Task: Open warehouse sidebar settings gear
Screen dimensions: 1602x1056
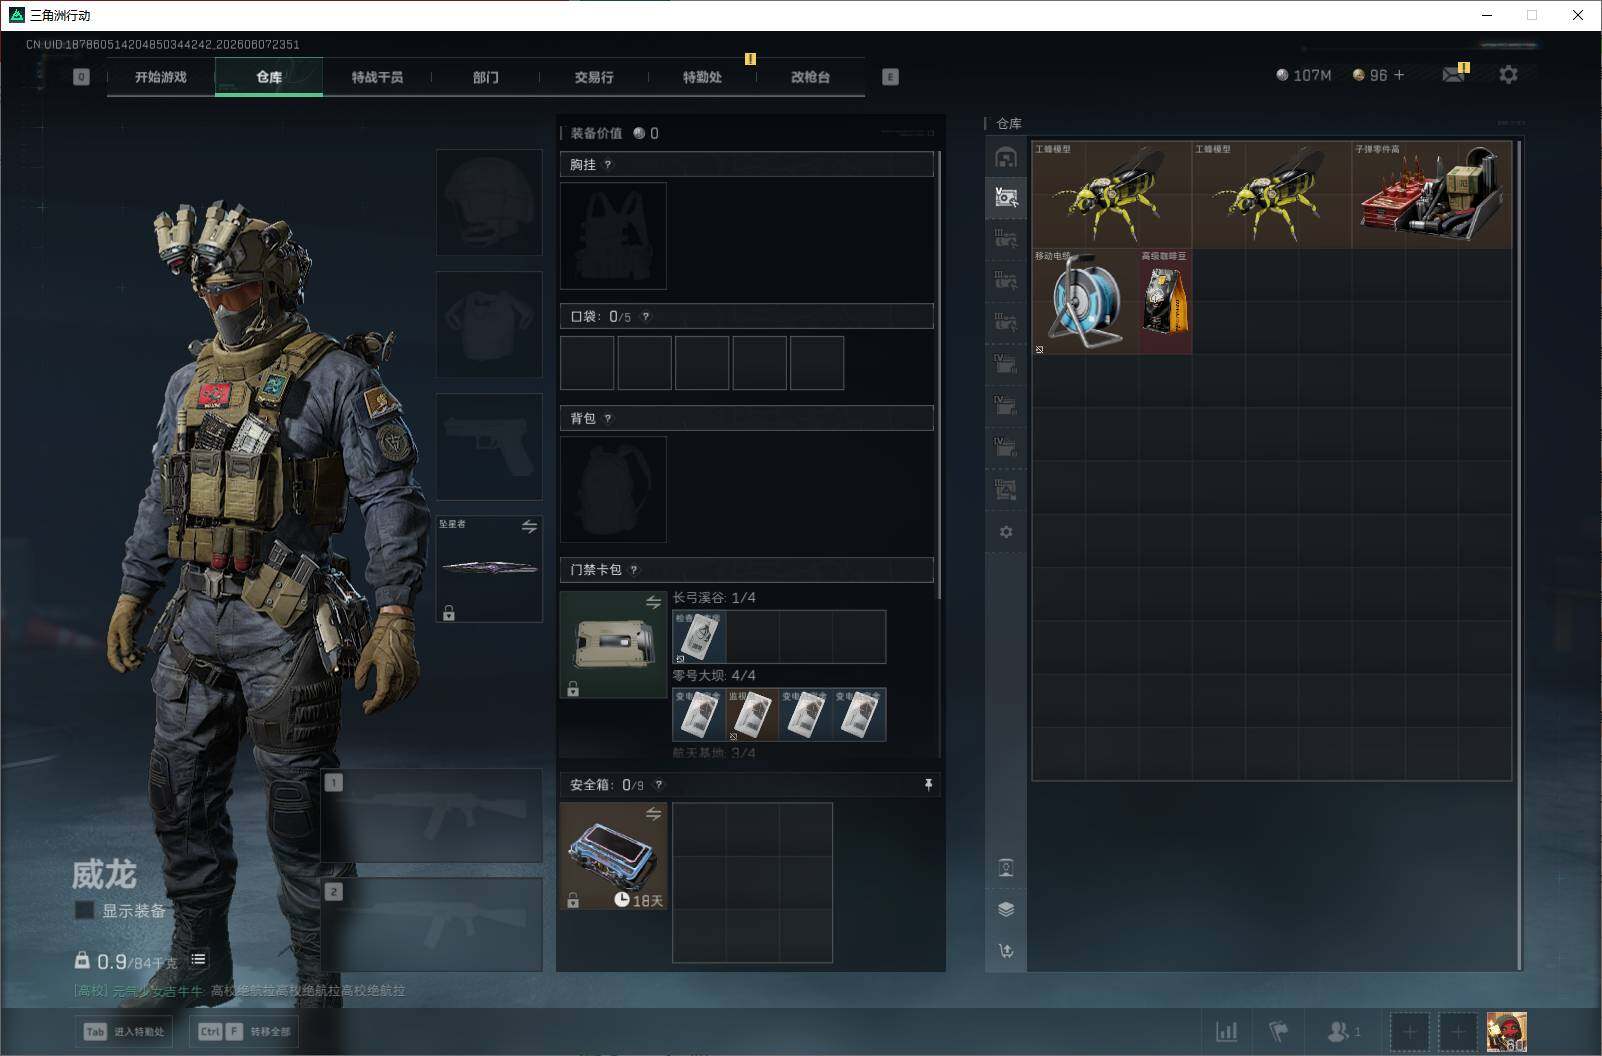Action: 1006,532
